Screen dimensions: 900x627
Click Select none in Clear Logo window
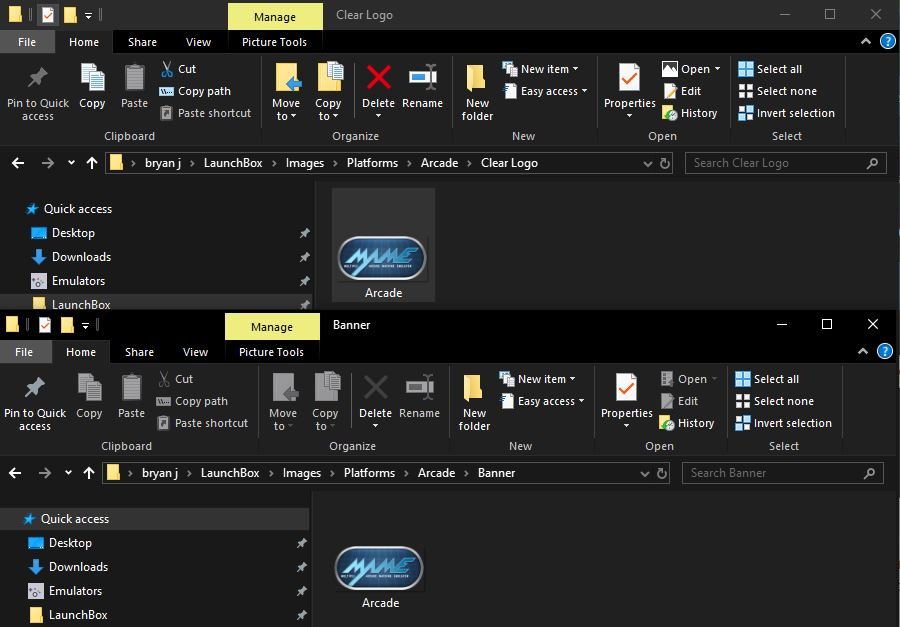pos(778,91)
